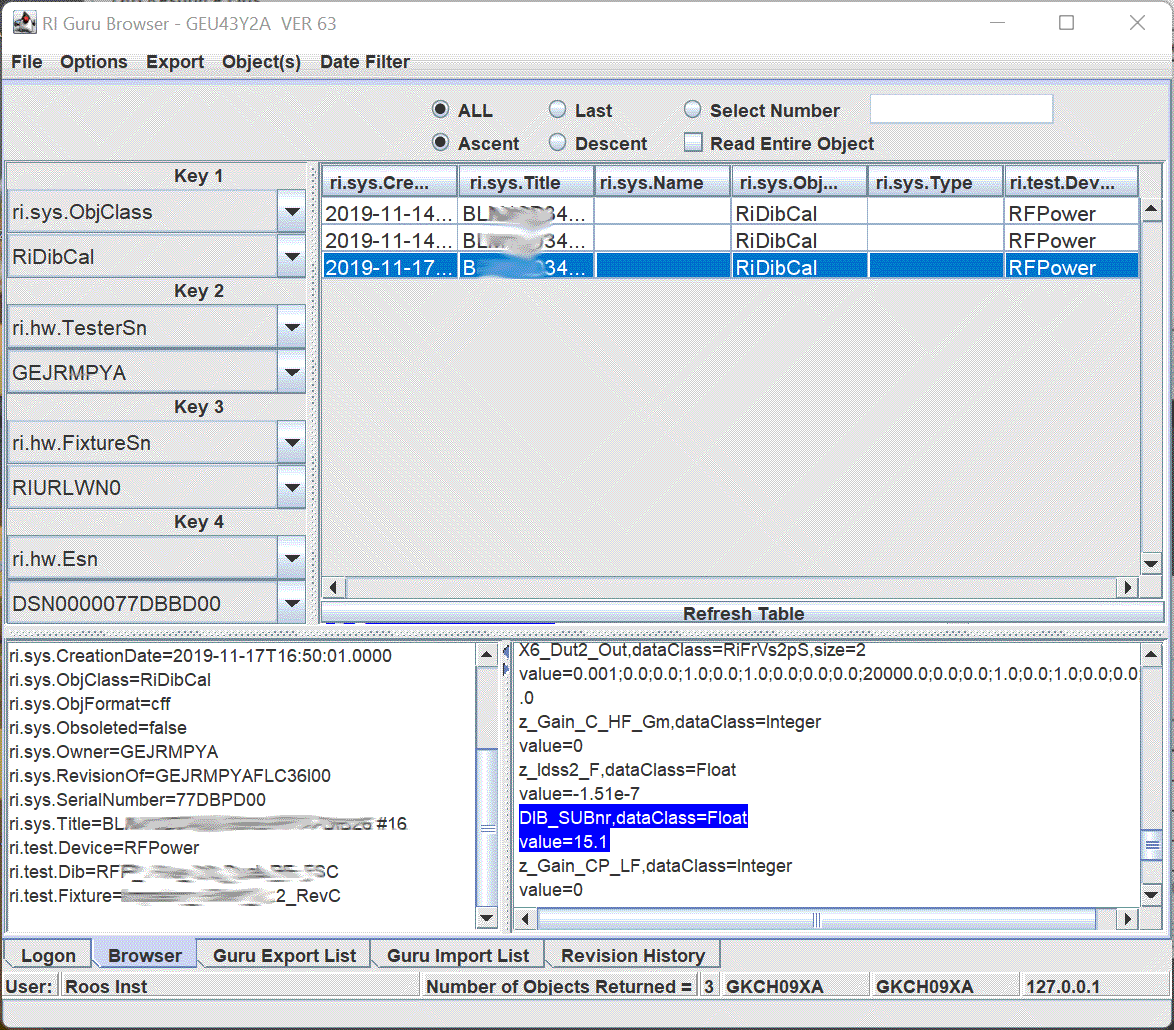Expand the Key 2 ri.hw.TesterSn dropdown
Screen dimensions: 1174x1030
(x=291, y=327)
